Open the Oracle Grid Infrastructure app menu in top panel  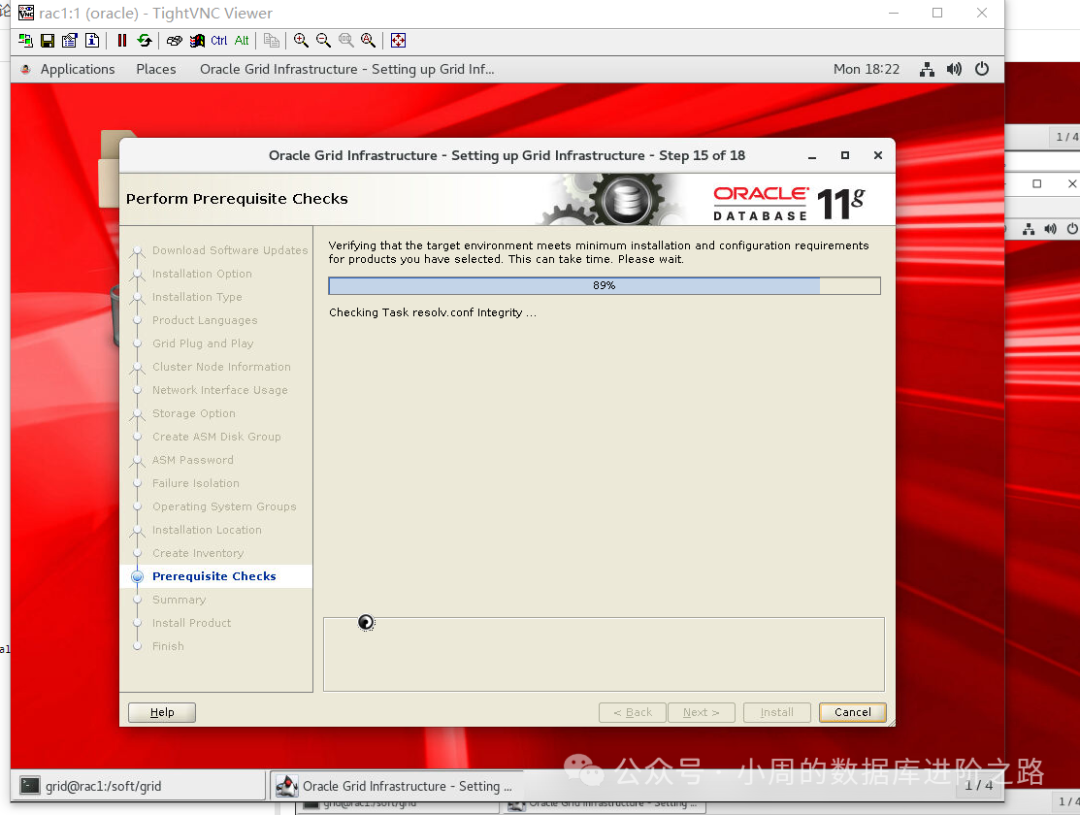coord(347,69)
